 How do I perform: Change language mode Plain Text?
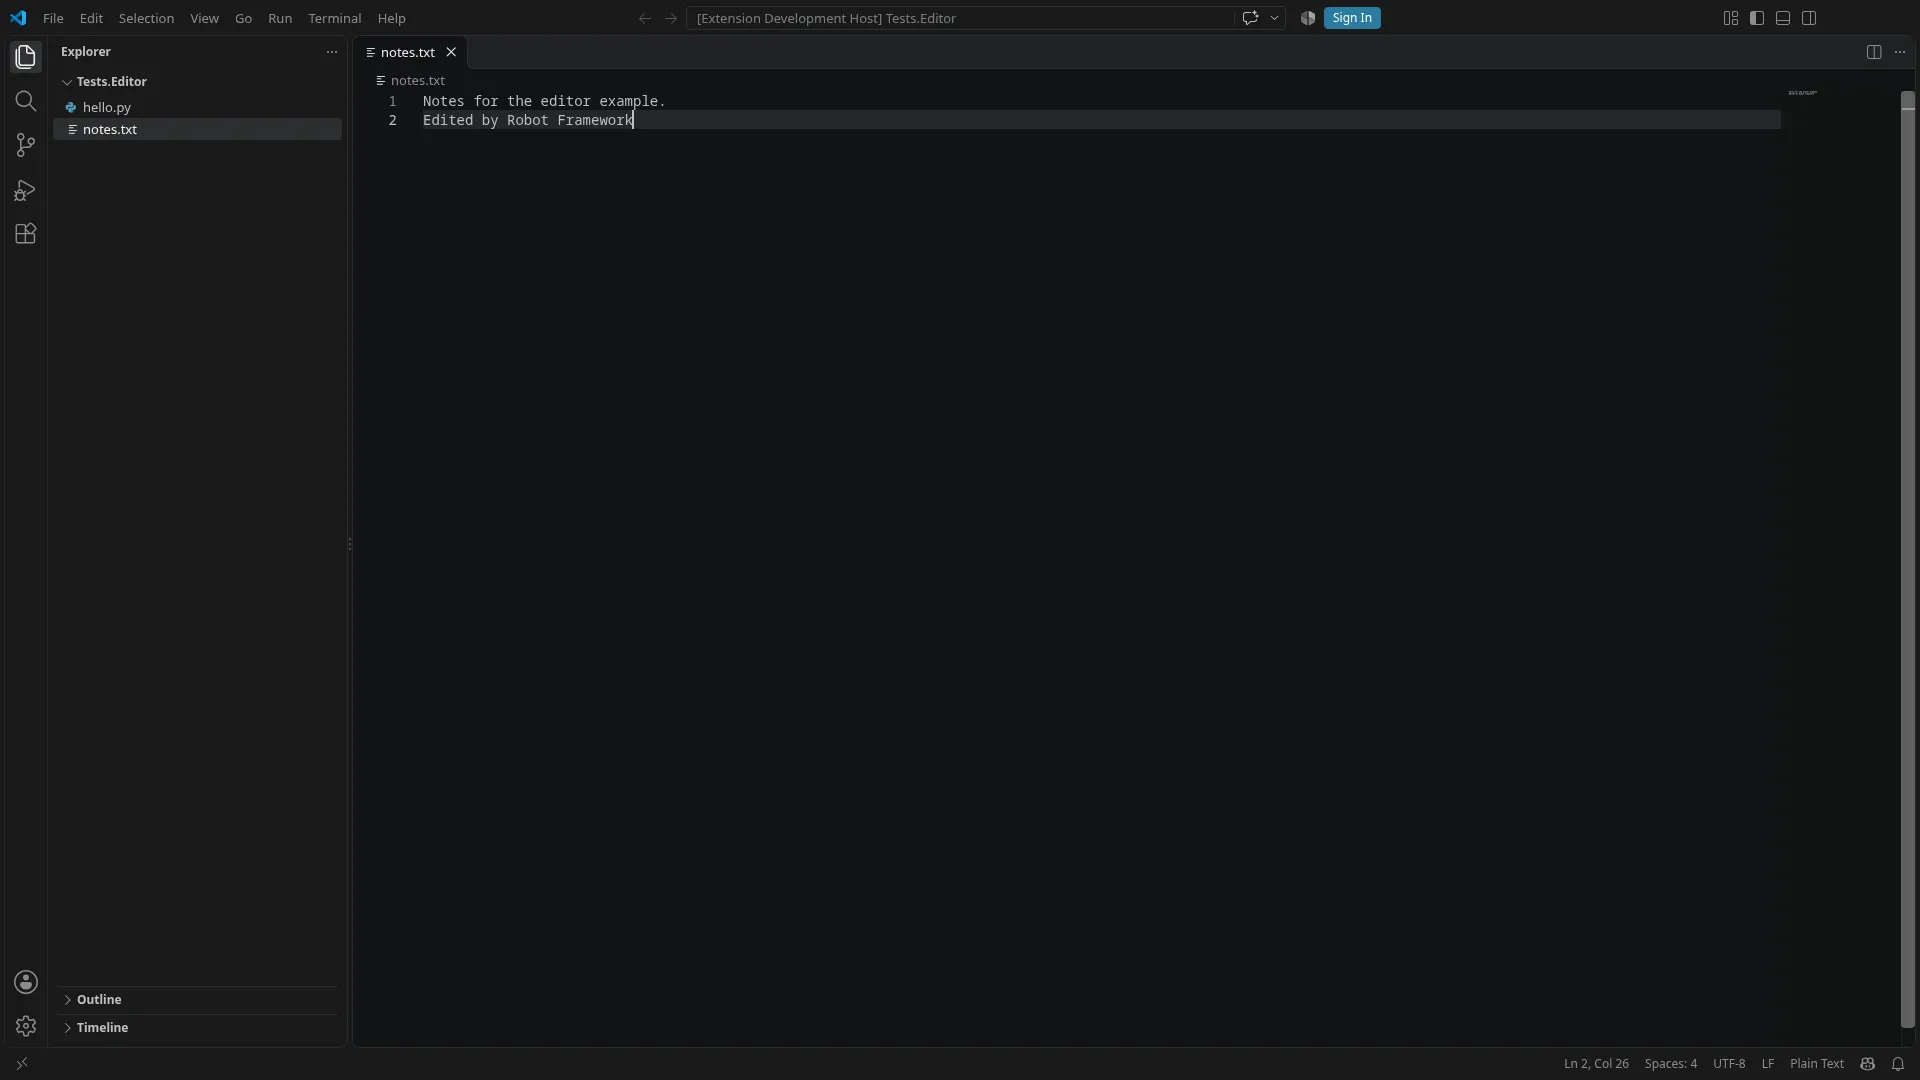point(1816,1064)
